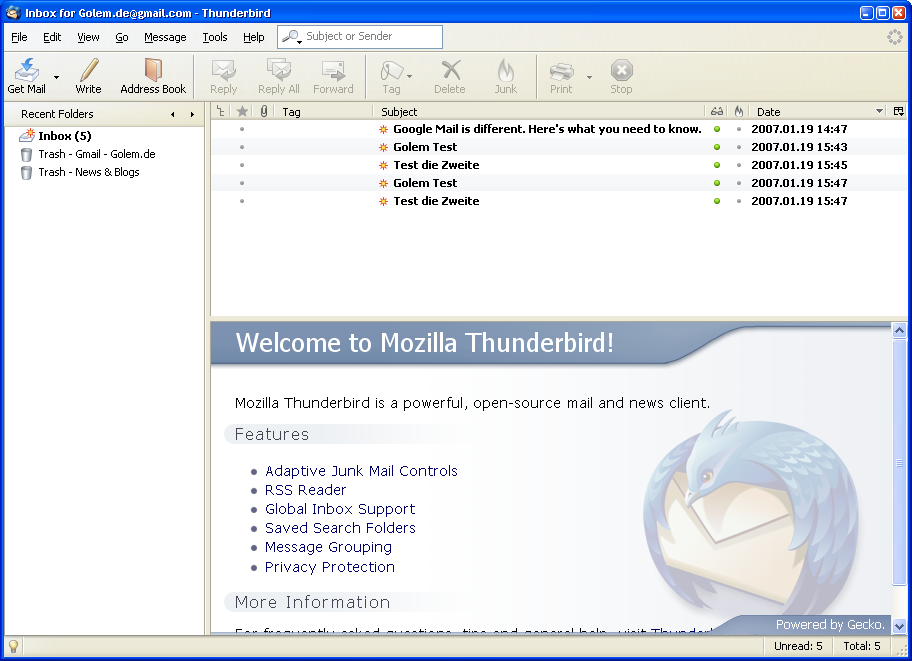Toggle read status of Golem Test 15:47

click(x=717, y=183)
